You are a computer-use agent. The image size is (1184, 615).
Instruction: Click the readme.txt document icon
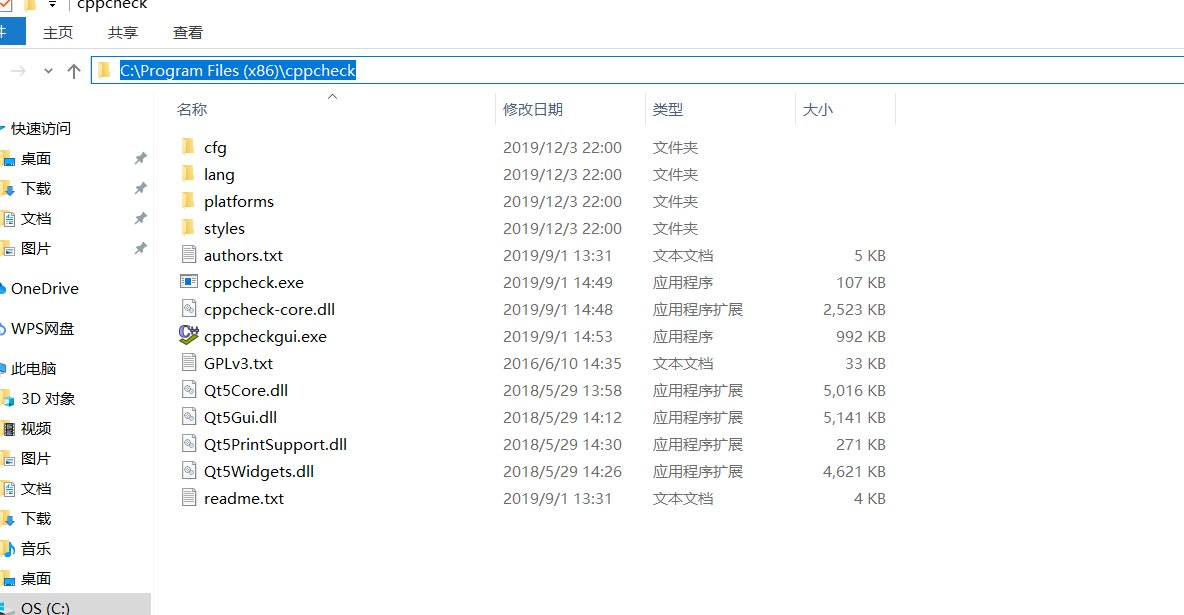[x=189, y=498]
